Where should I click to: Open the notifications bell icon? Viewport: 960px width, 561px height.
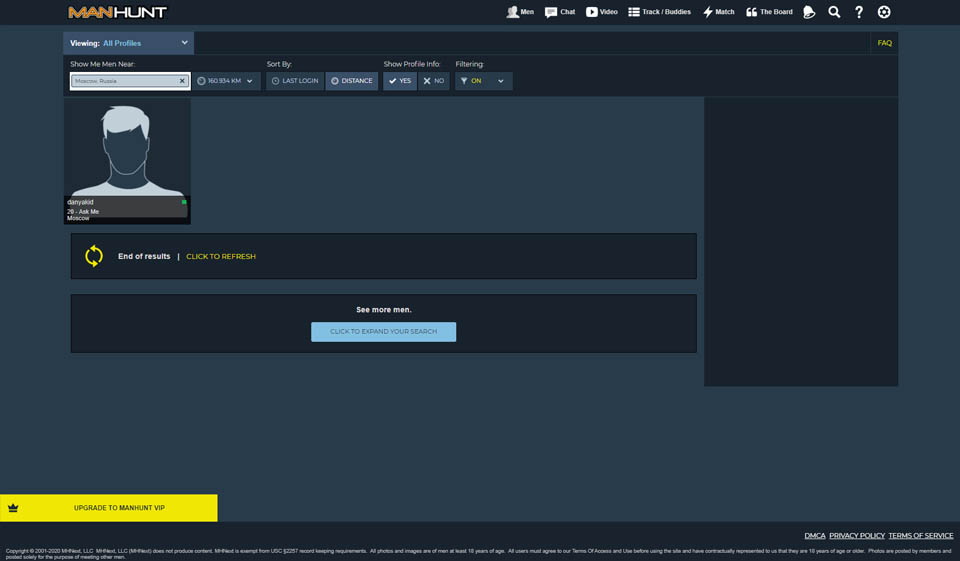(x=809, y=12)
